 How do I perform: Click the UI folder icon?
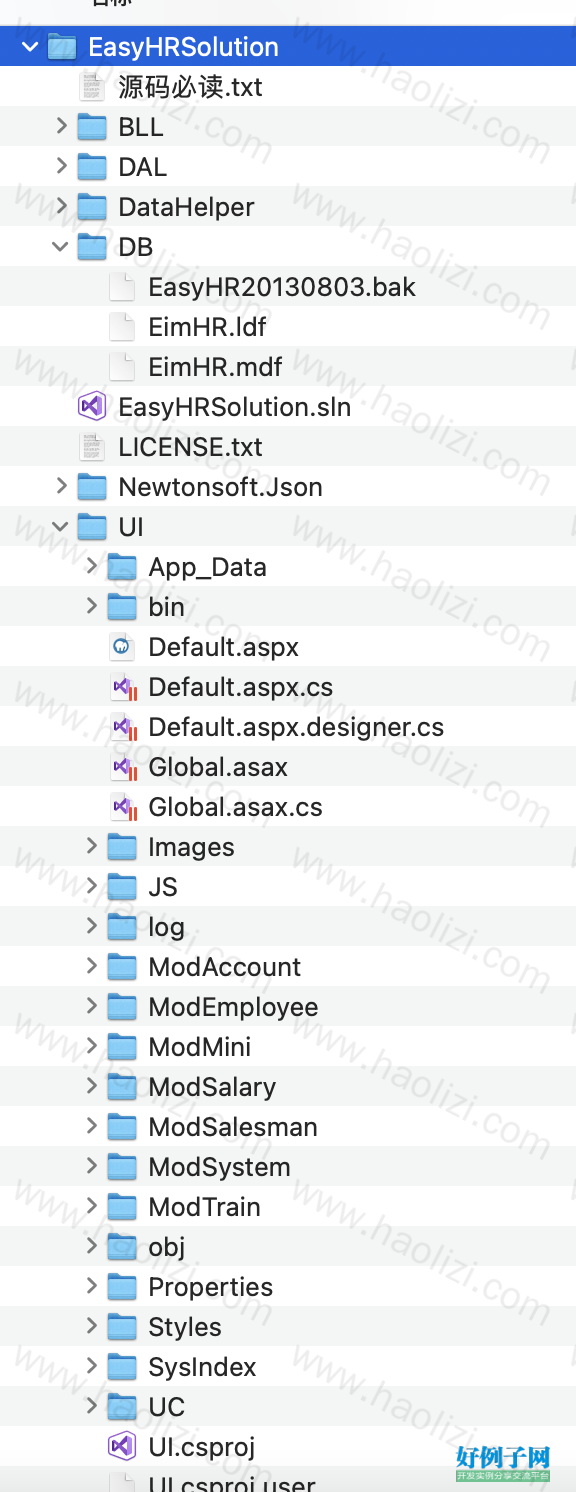[x=92, y=527]
